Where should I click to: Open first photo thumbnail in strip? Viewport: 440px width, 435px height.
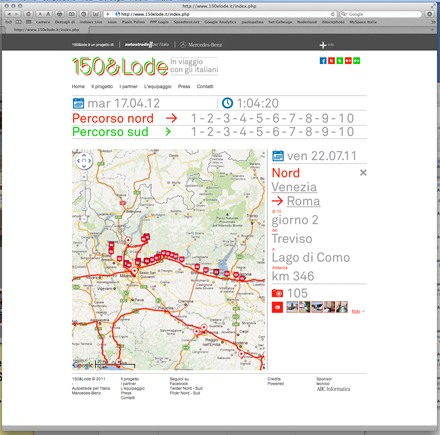[x=292, y=307]
